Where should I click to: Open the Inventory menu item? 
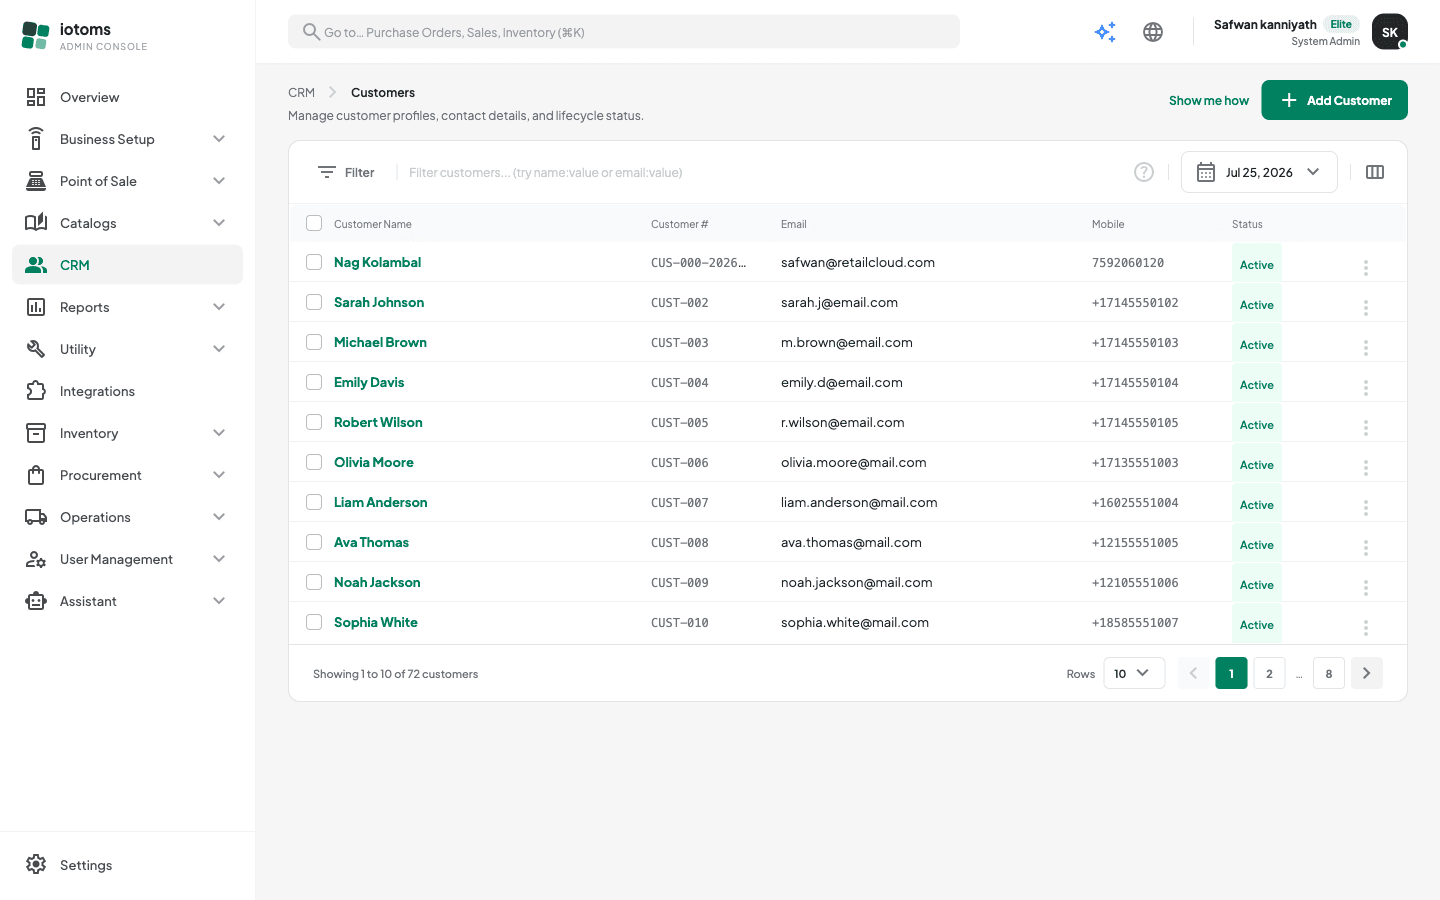(x=127, y=433)
